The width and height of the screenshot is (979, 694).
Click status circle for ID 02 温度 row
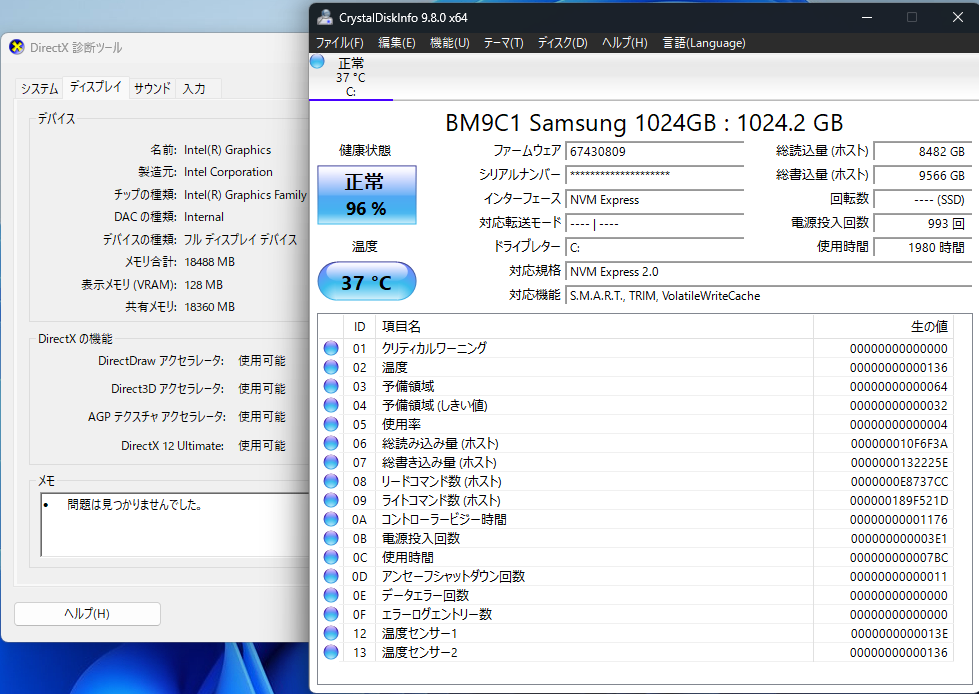pyautogui.click(x=331, y=367)
